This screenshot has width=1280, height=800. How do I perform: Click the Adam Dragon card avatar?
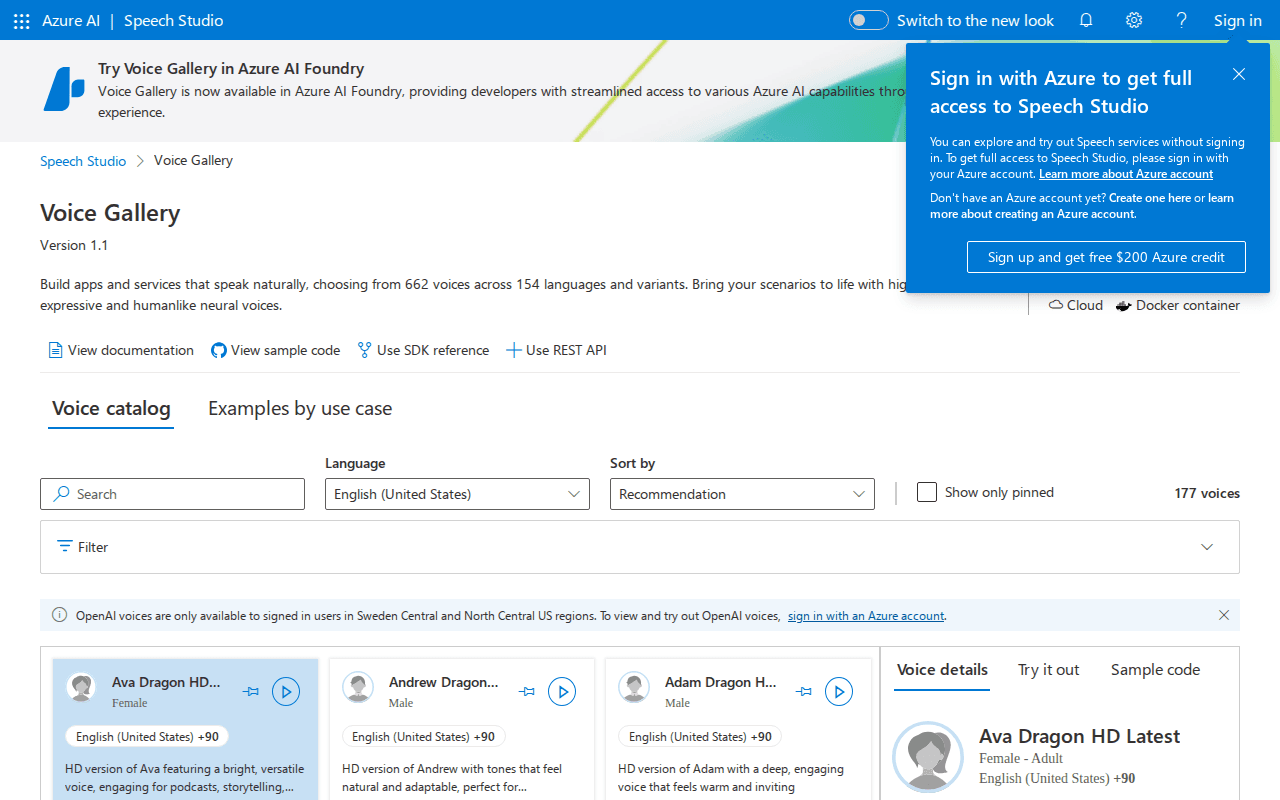[633, 687]
